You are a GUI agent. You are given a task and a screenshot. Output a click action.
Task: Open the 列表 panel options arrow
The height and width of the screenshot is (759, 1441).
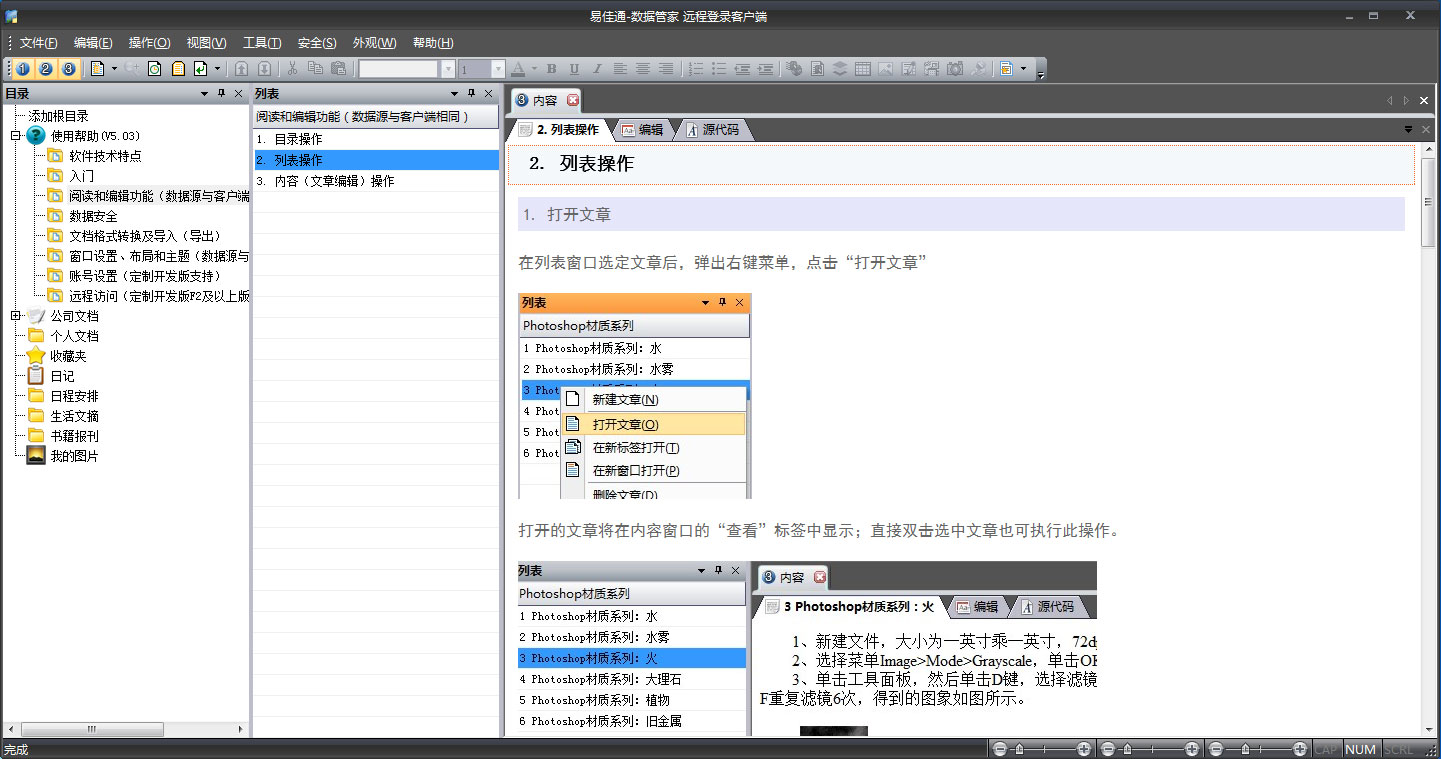point(456,93)
